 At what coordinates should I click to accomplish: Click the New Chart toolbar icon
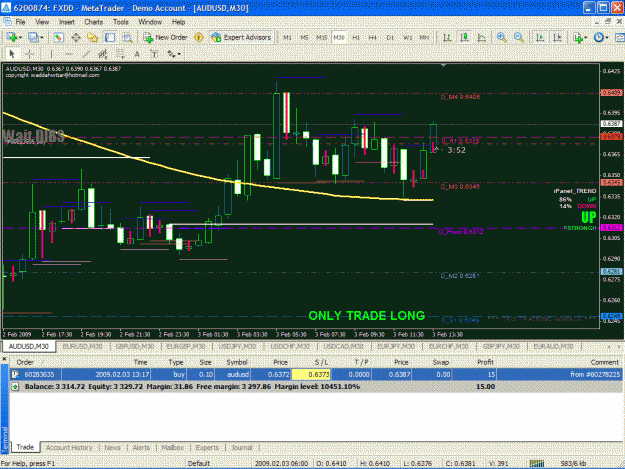point(12,37)
